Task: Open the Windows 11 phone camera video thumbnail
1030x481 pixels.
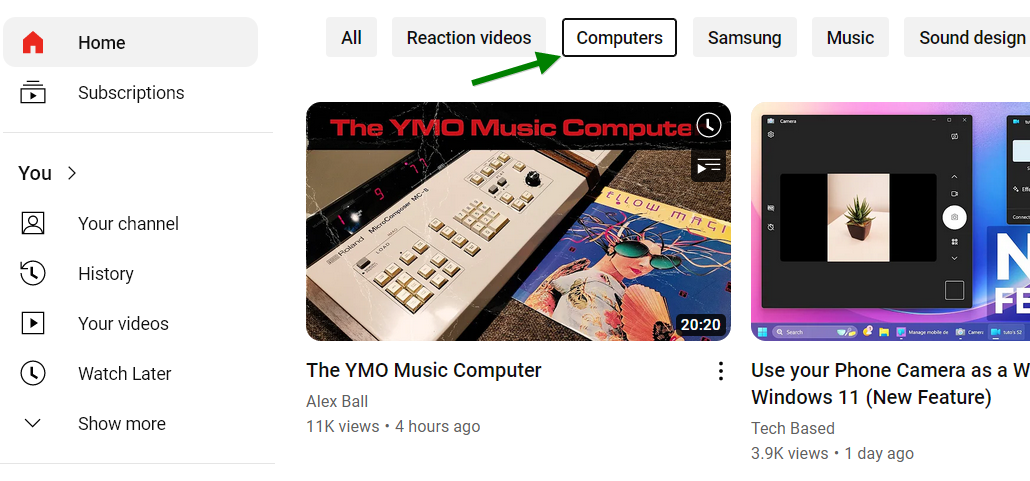Action: point(891,221)
